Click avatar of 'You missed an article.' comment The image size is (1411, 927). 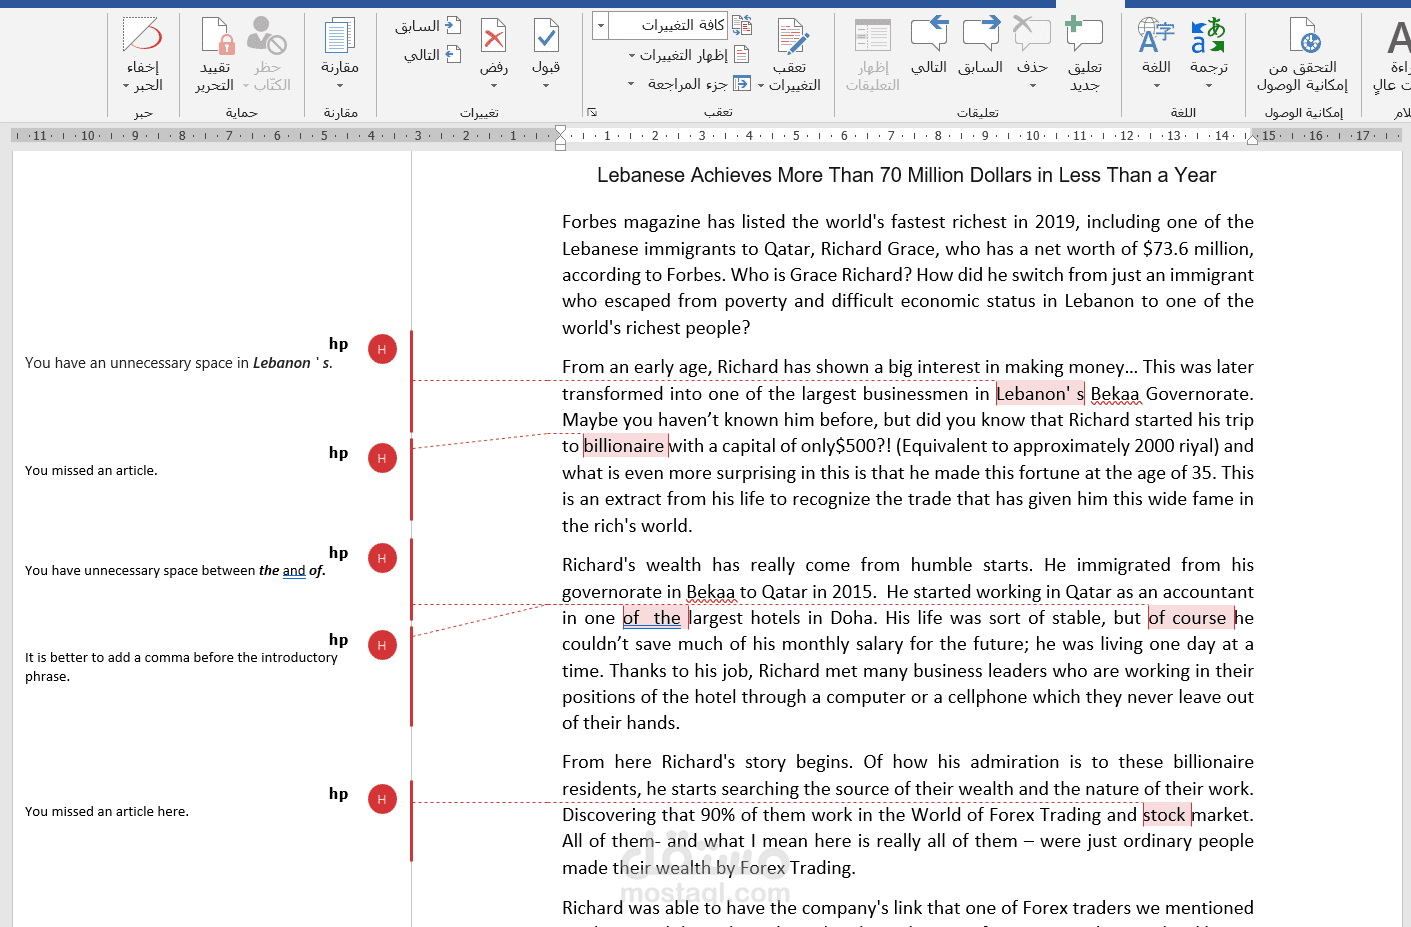coord(382,458)
